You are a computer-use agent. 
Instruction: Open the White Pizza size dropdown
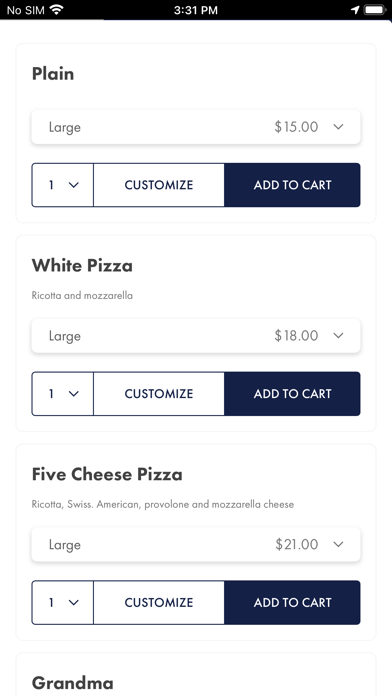point(196,336)
